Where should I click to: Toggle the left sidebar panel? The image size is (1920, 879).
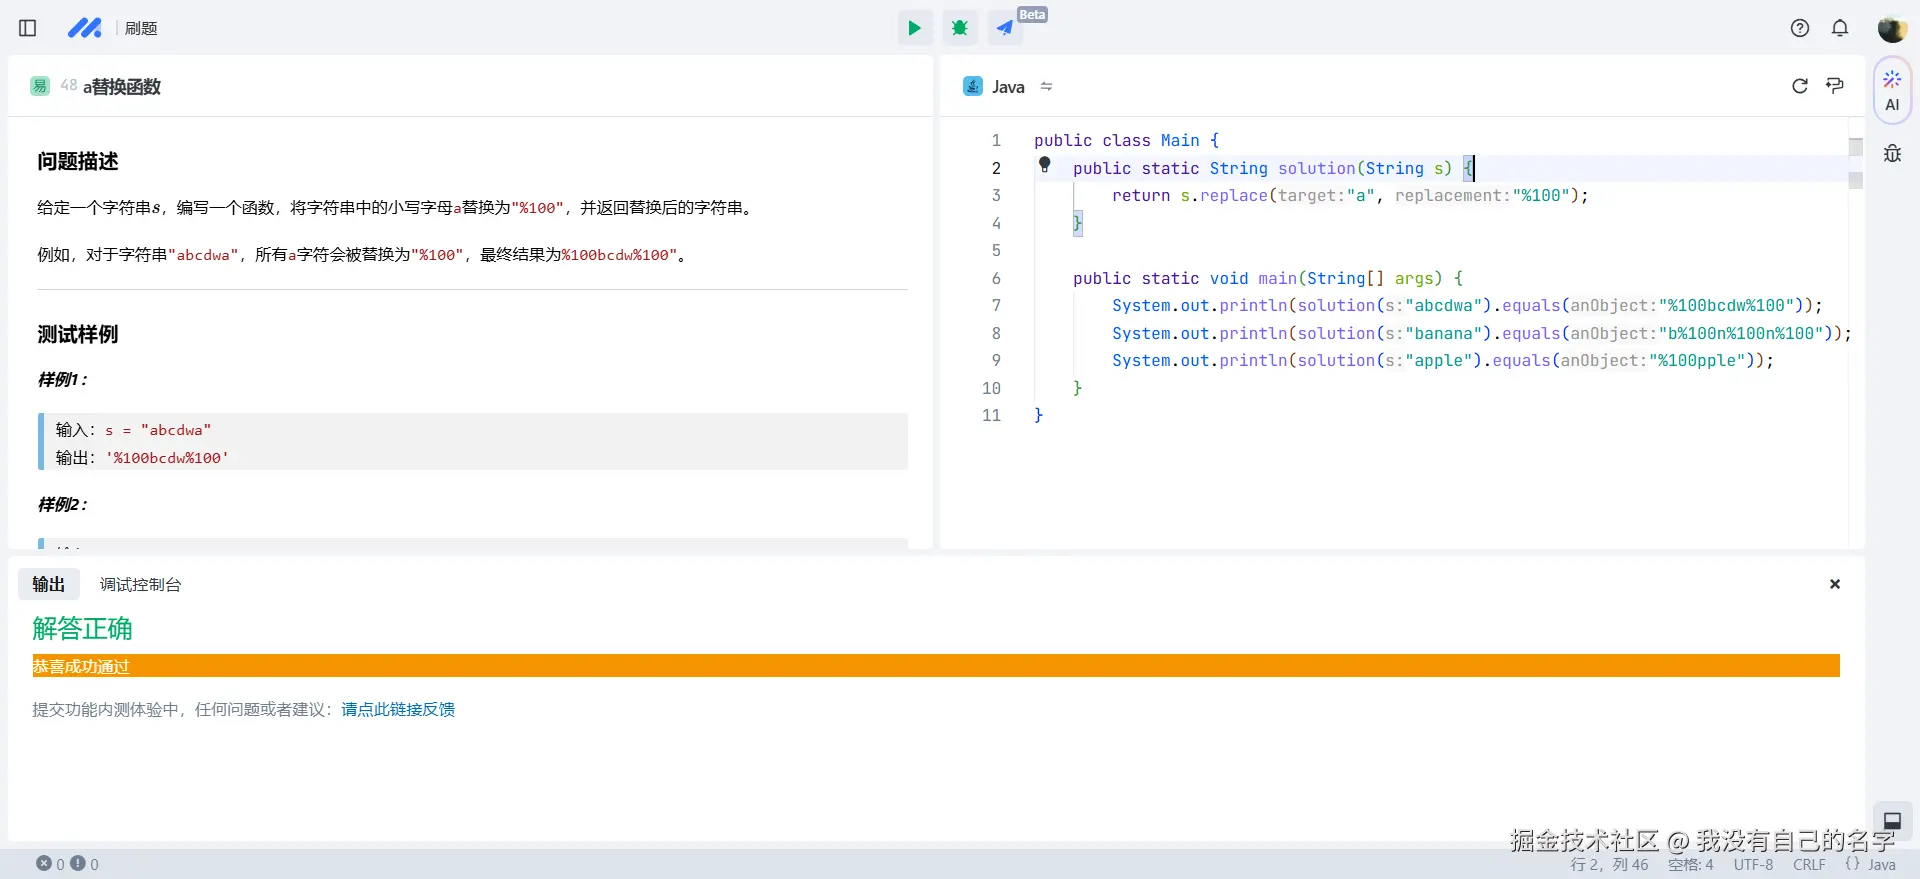[28, 28]
